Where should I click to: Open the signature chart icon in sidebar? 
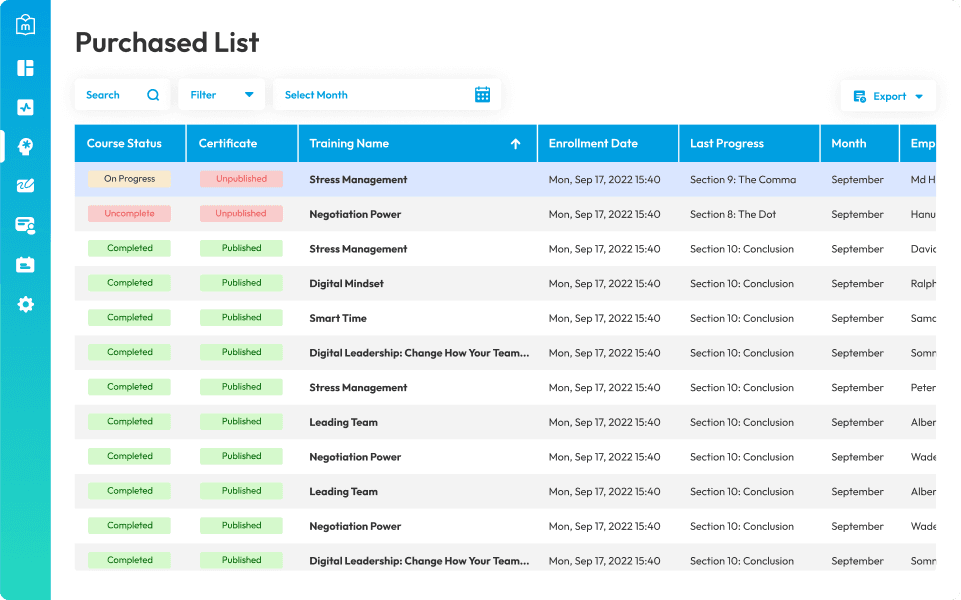click(x=25, y=186)
